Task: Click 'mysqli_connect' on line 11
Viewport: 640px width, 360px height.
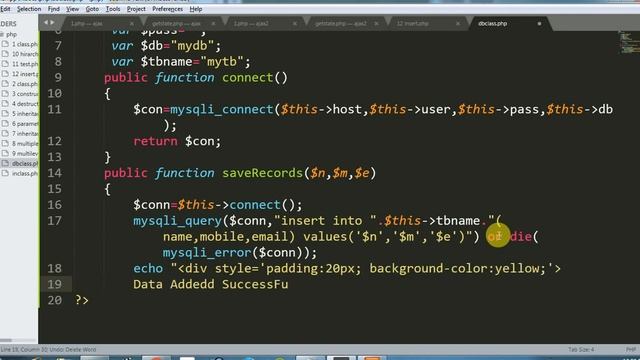Action: (222, 110)
